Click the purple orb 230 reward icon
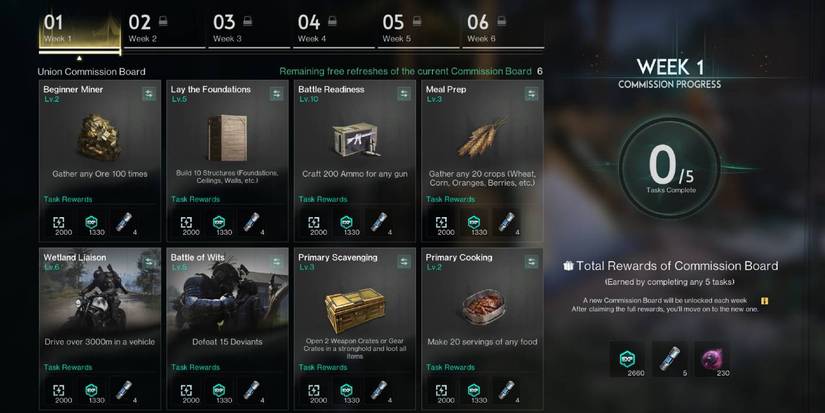Viewport: 825px width, 413px height. click(712, 359)
